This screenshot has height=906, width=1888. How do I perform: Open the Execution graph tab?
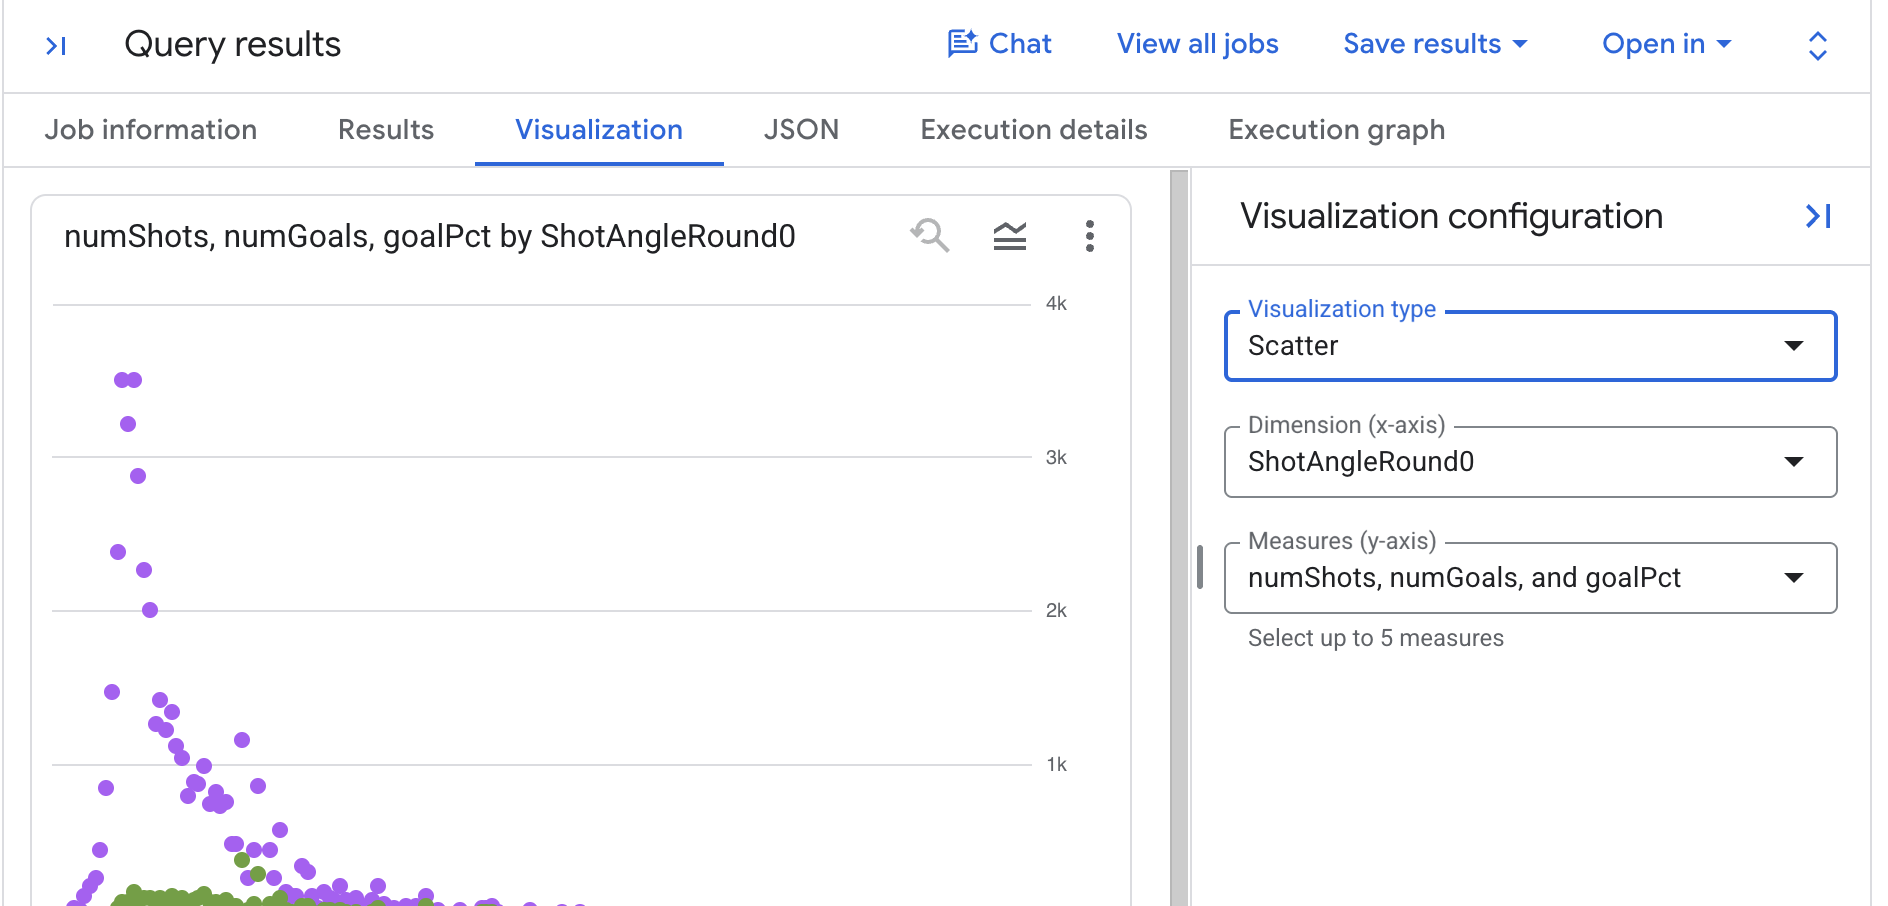tap(1337, 130)
